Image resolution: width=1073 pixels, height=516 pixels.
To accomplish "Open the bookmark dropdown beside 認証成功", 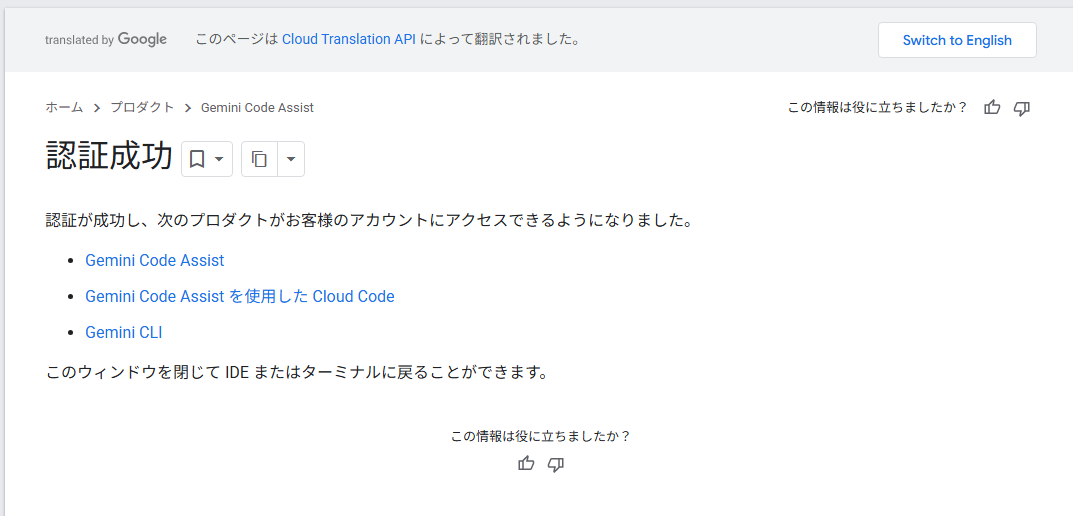I will pos(207,159).
